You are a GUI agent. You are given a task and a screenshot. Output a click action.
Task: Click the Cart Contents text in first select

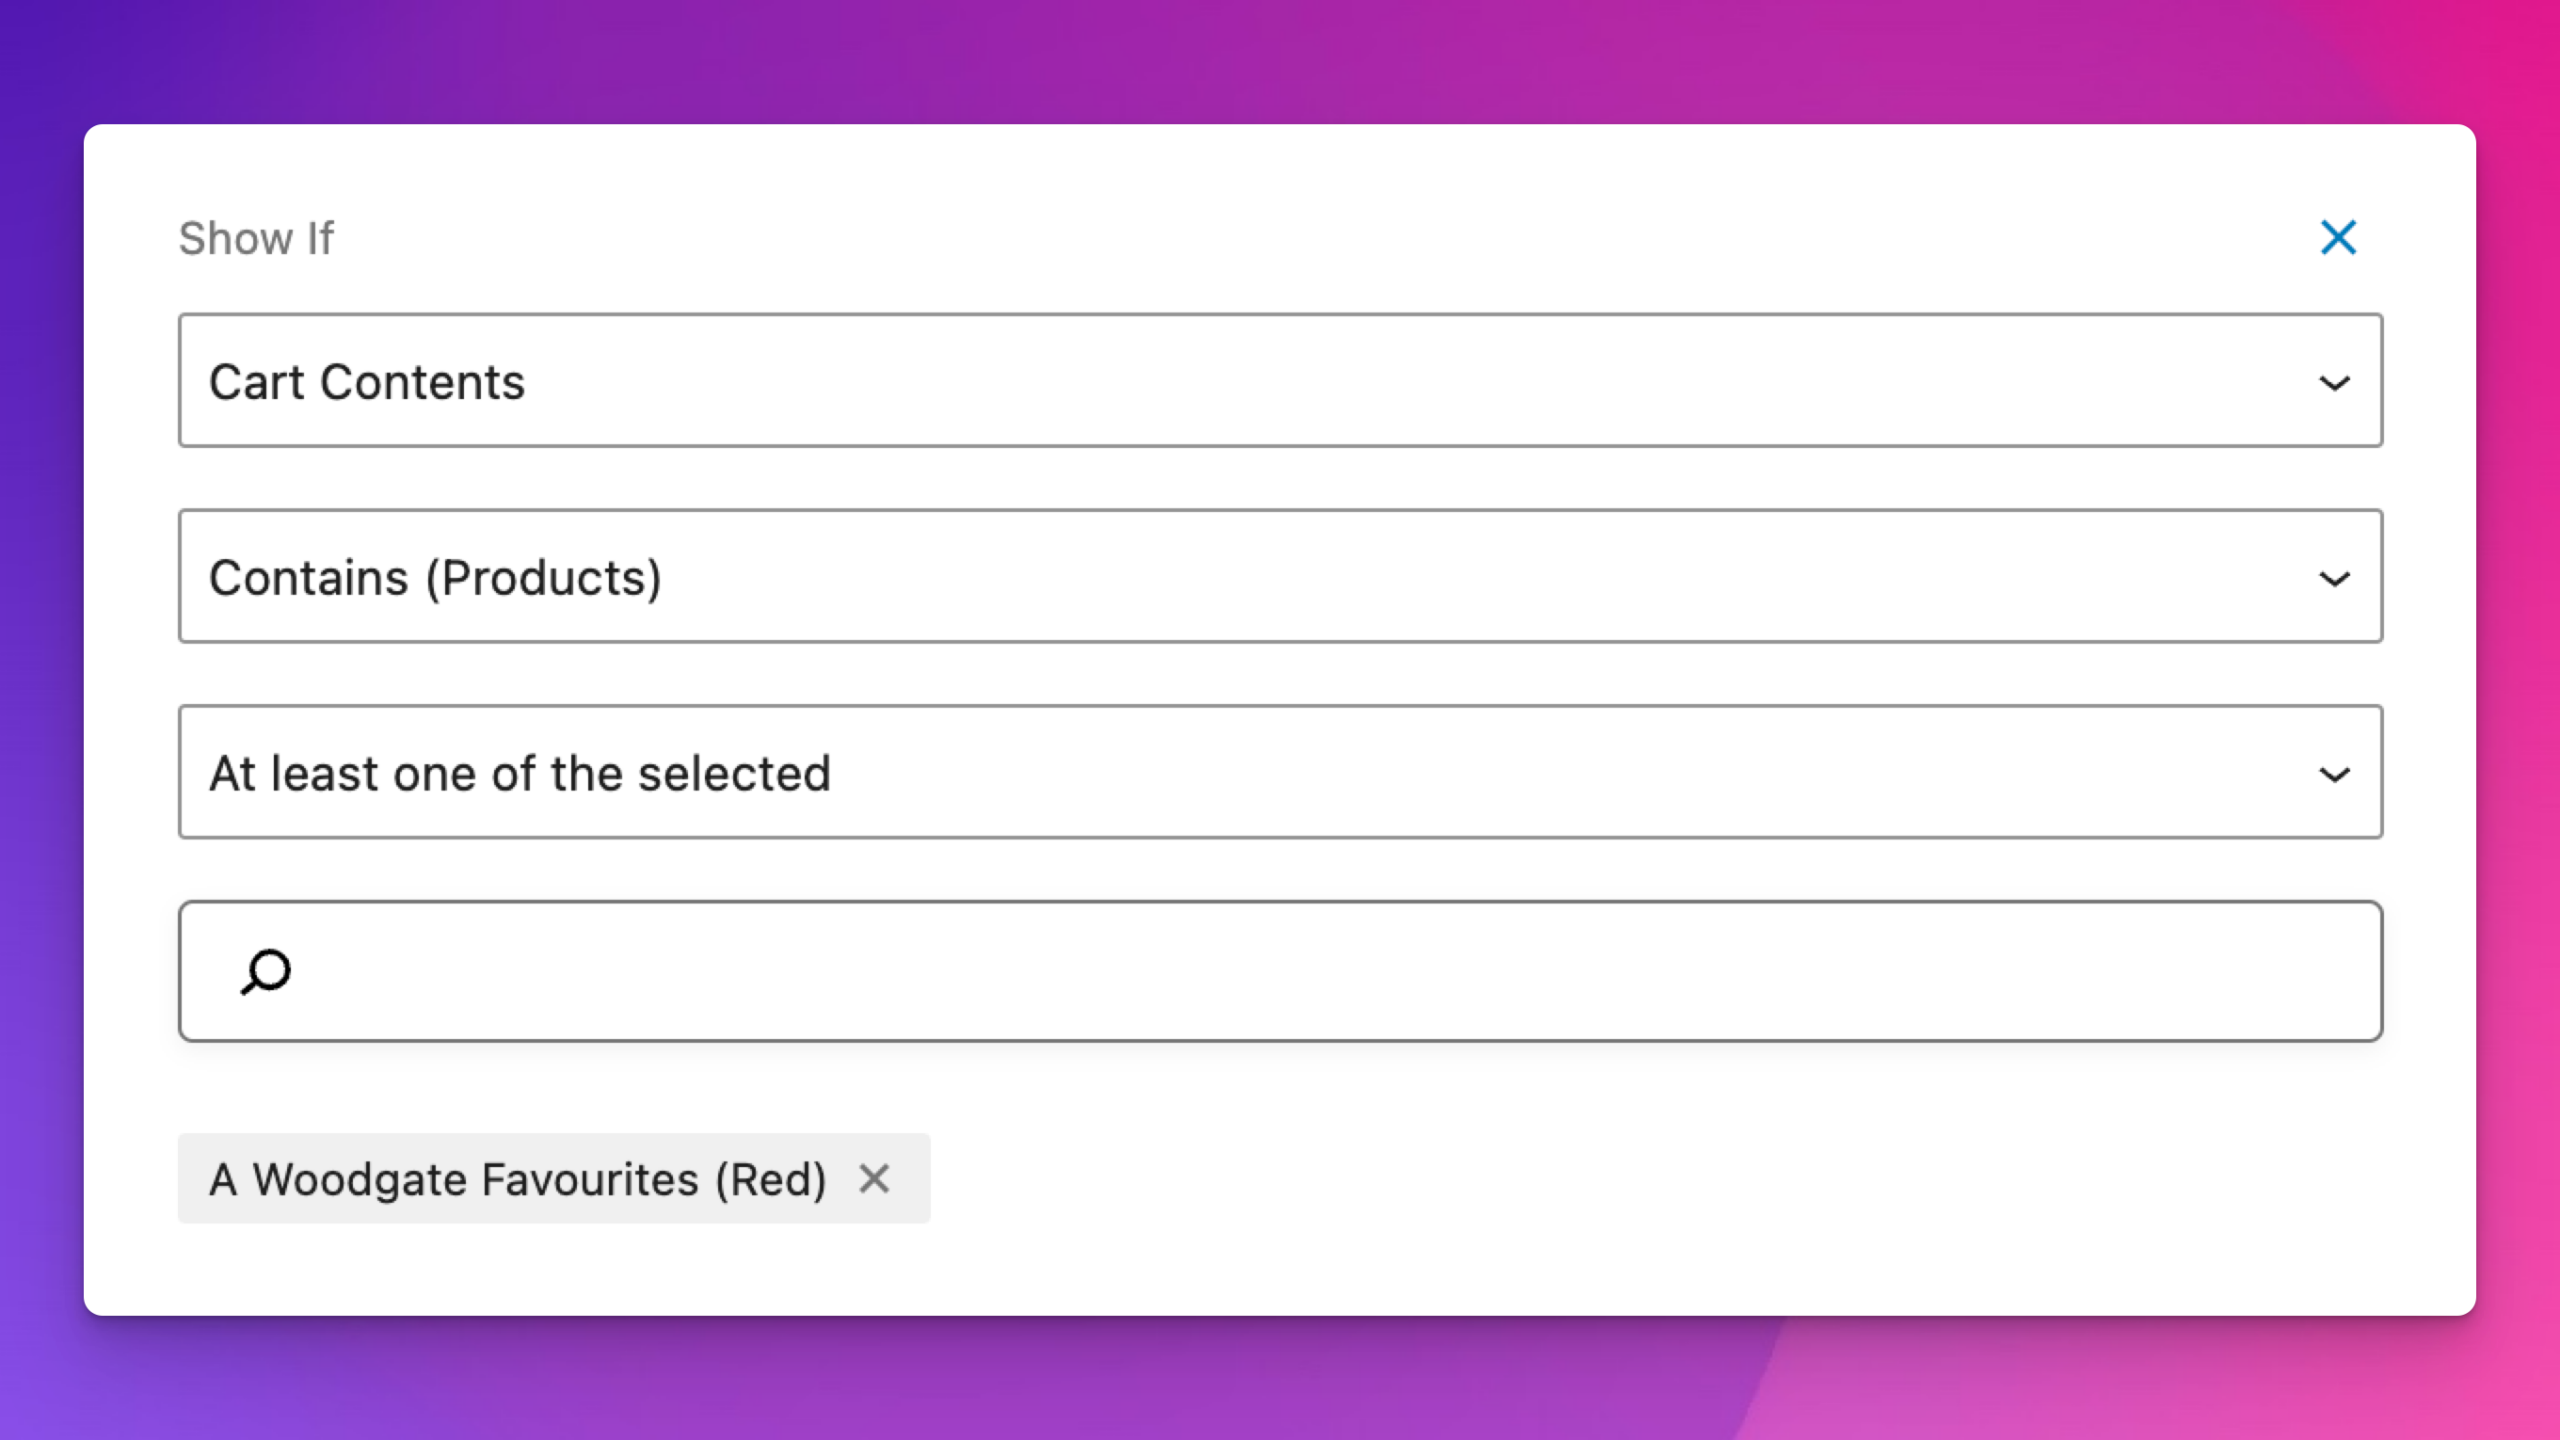point(366,382)
